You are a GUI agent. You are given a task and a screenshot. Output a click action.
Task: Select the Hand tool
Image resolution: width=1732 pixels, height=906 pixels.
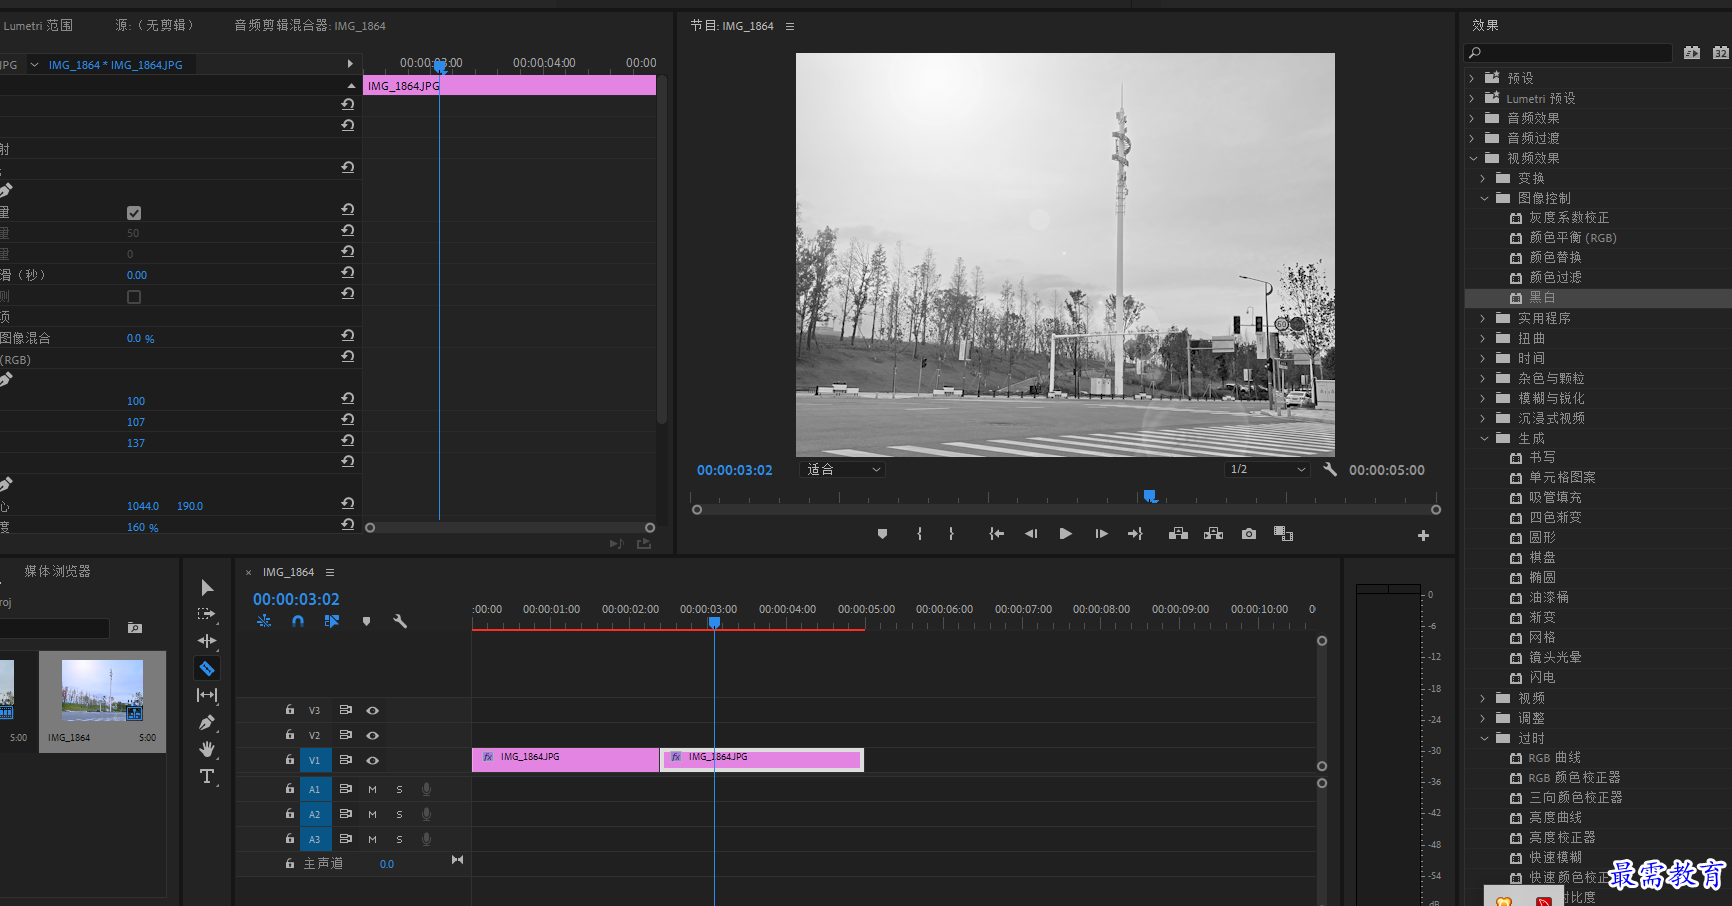coord(207,749)
